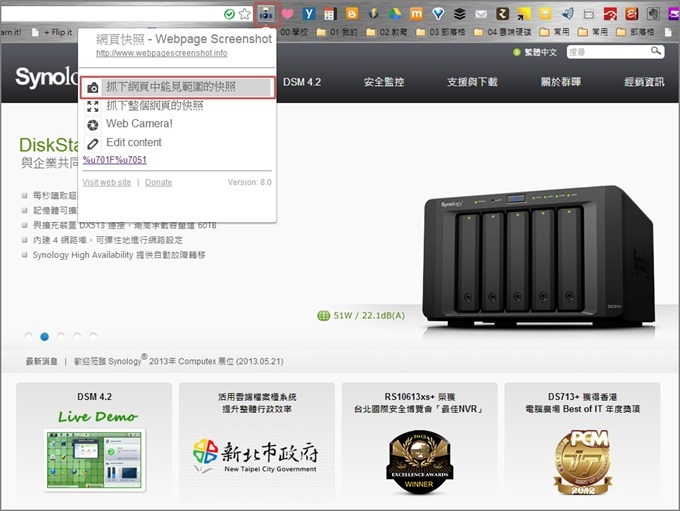Click the aperture icon beside Web Camera!
Screen dimensions: 680x511
click(x=92, y=125)
